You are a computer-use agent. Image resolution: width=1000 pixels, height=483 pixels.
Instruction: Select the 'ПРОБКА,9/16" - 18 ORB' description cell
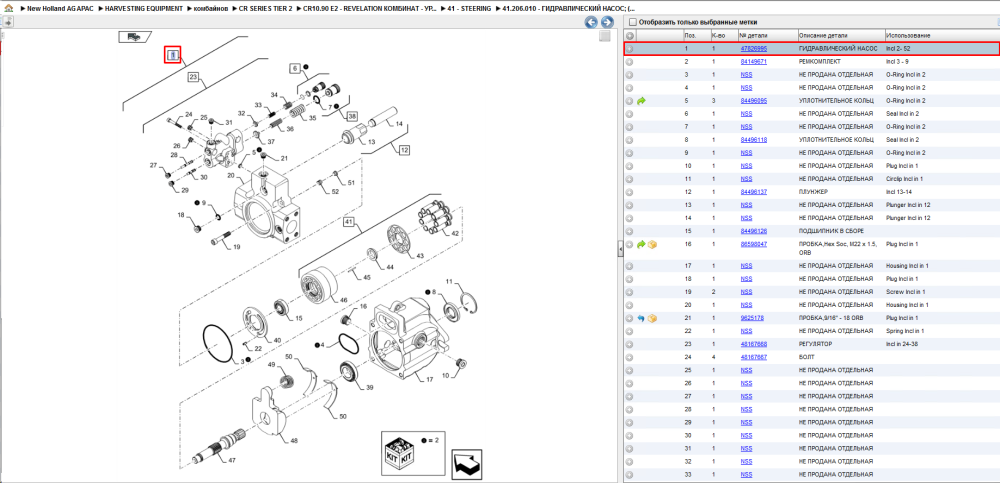pyautogui.click(x=840, y=318)
